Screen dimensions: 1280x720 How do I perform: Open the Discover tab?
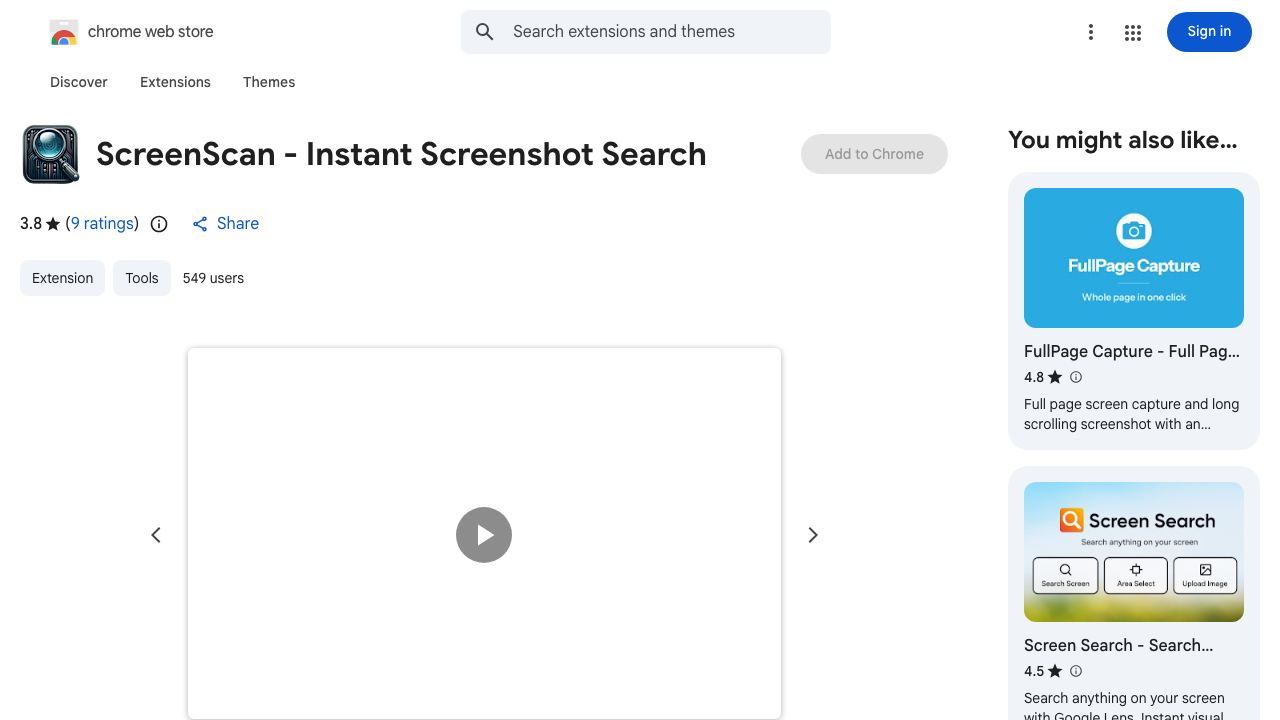pyautogui.click(x=79, y=82)
